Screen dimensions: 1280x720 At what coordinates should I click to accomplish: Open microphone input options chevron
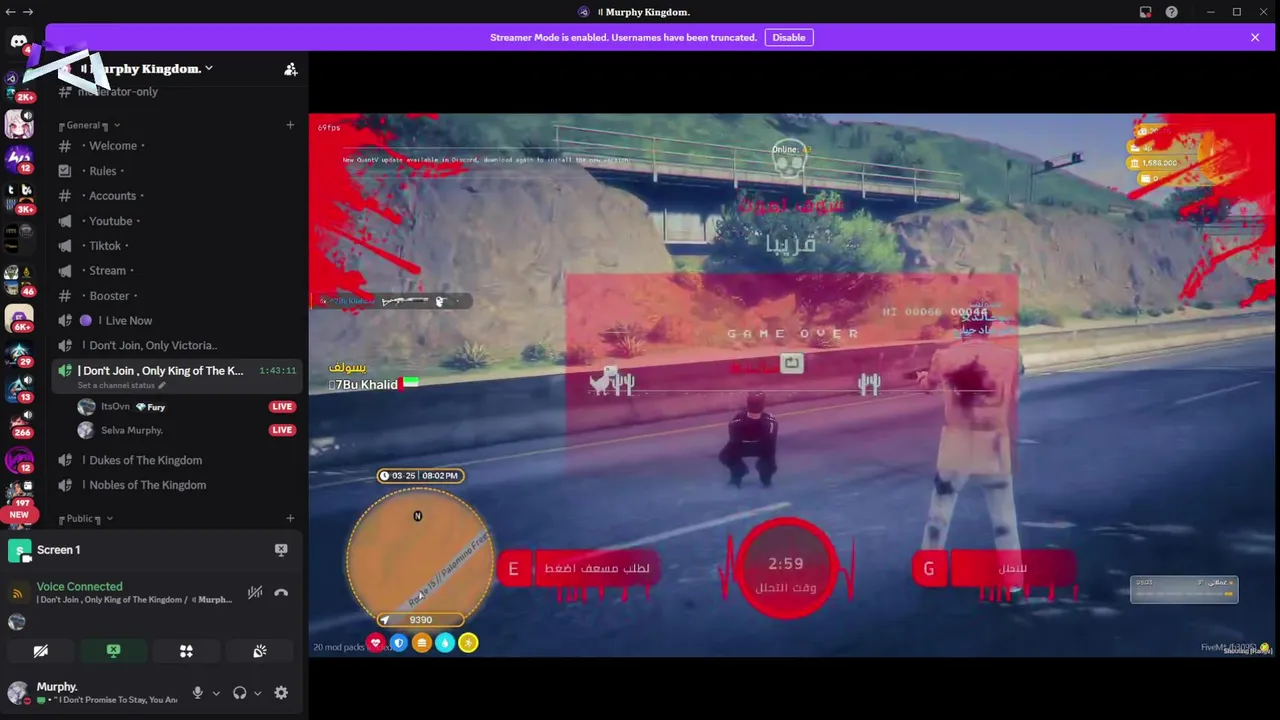point(215,693)
